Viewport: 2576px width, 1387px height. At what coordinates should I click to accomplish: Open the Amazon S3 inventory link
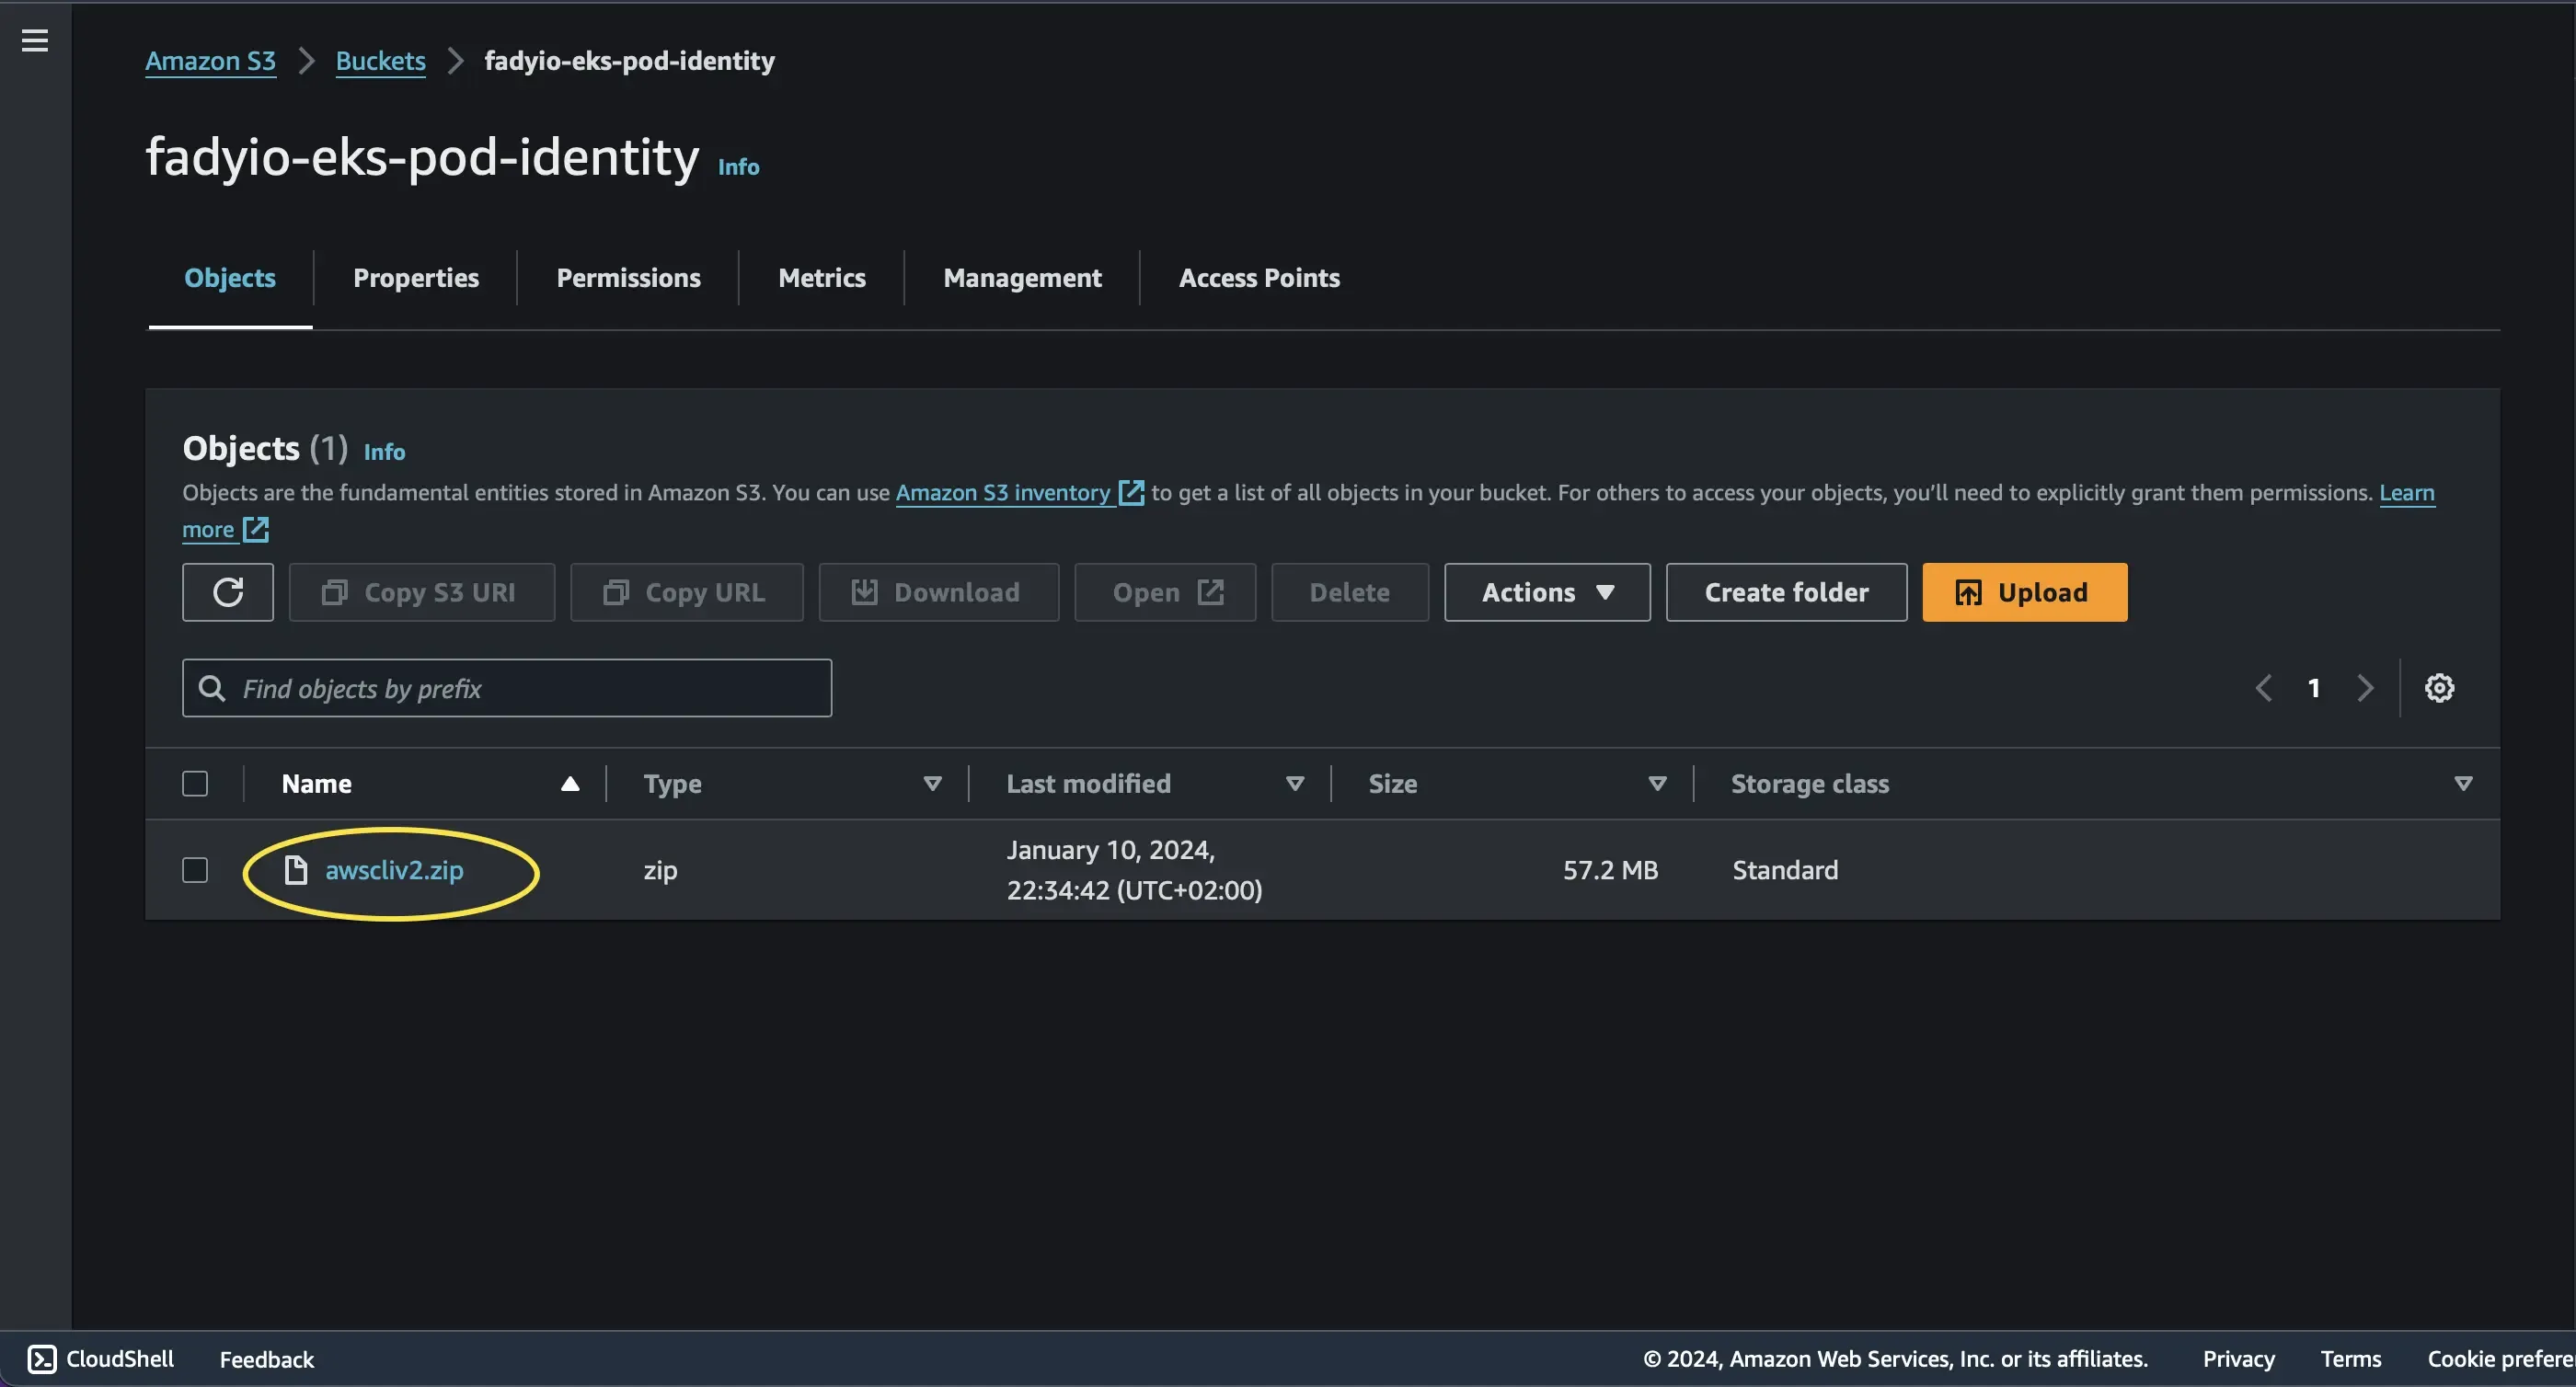(x=1003, y=493)
